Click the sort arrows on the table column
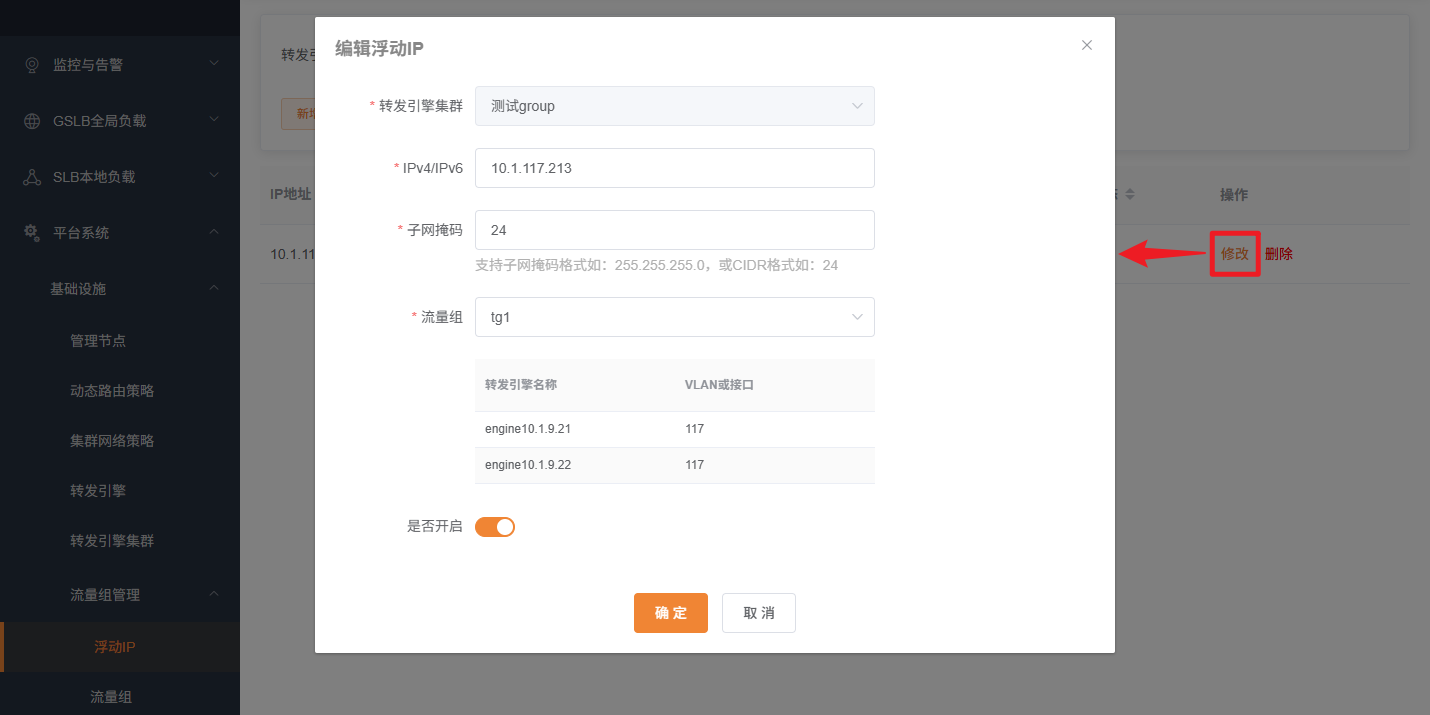 [x=1130, y=194]
